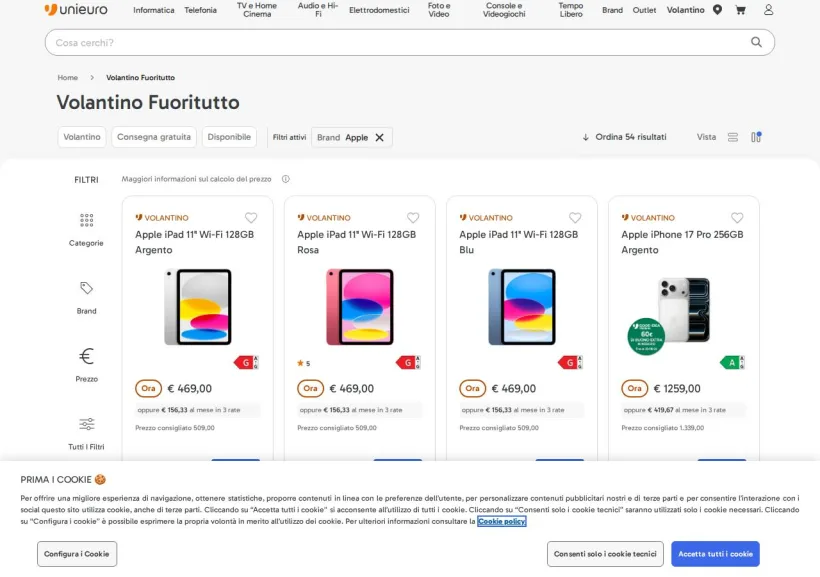The width and height of the screenshot is (820, 577).
Task: Go to the Outlet section
Action: click(644, 10)
